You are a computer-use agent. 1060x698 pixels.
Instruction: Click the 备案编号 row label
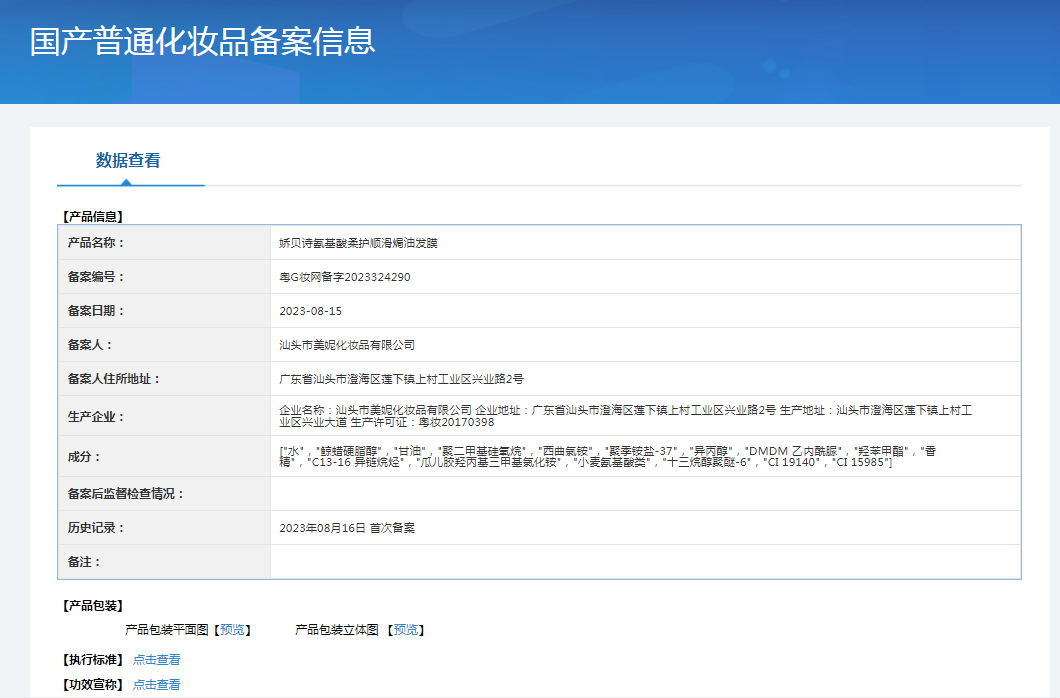pos(96,277)
